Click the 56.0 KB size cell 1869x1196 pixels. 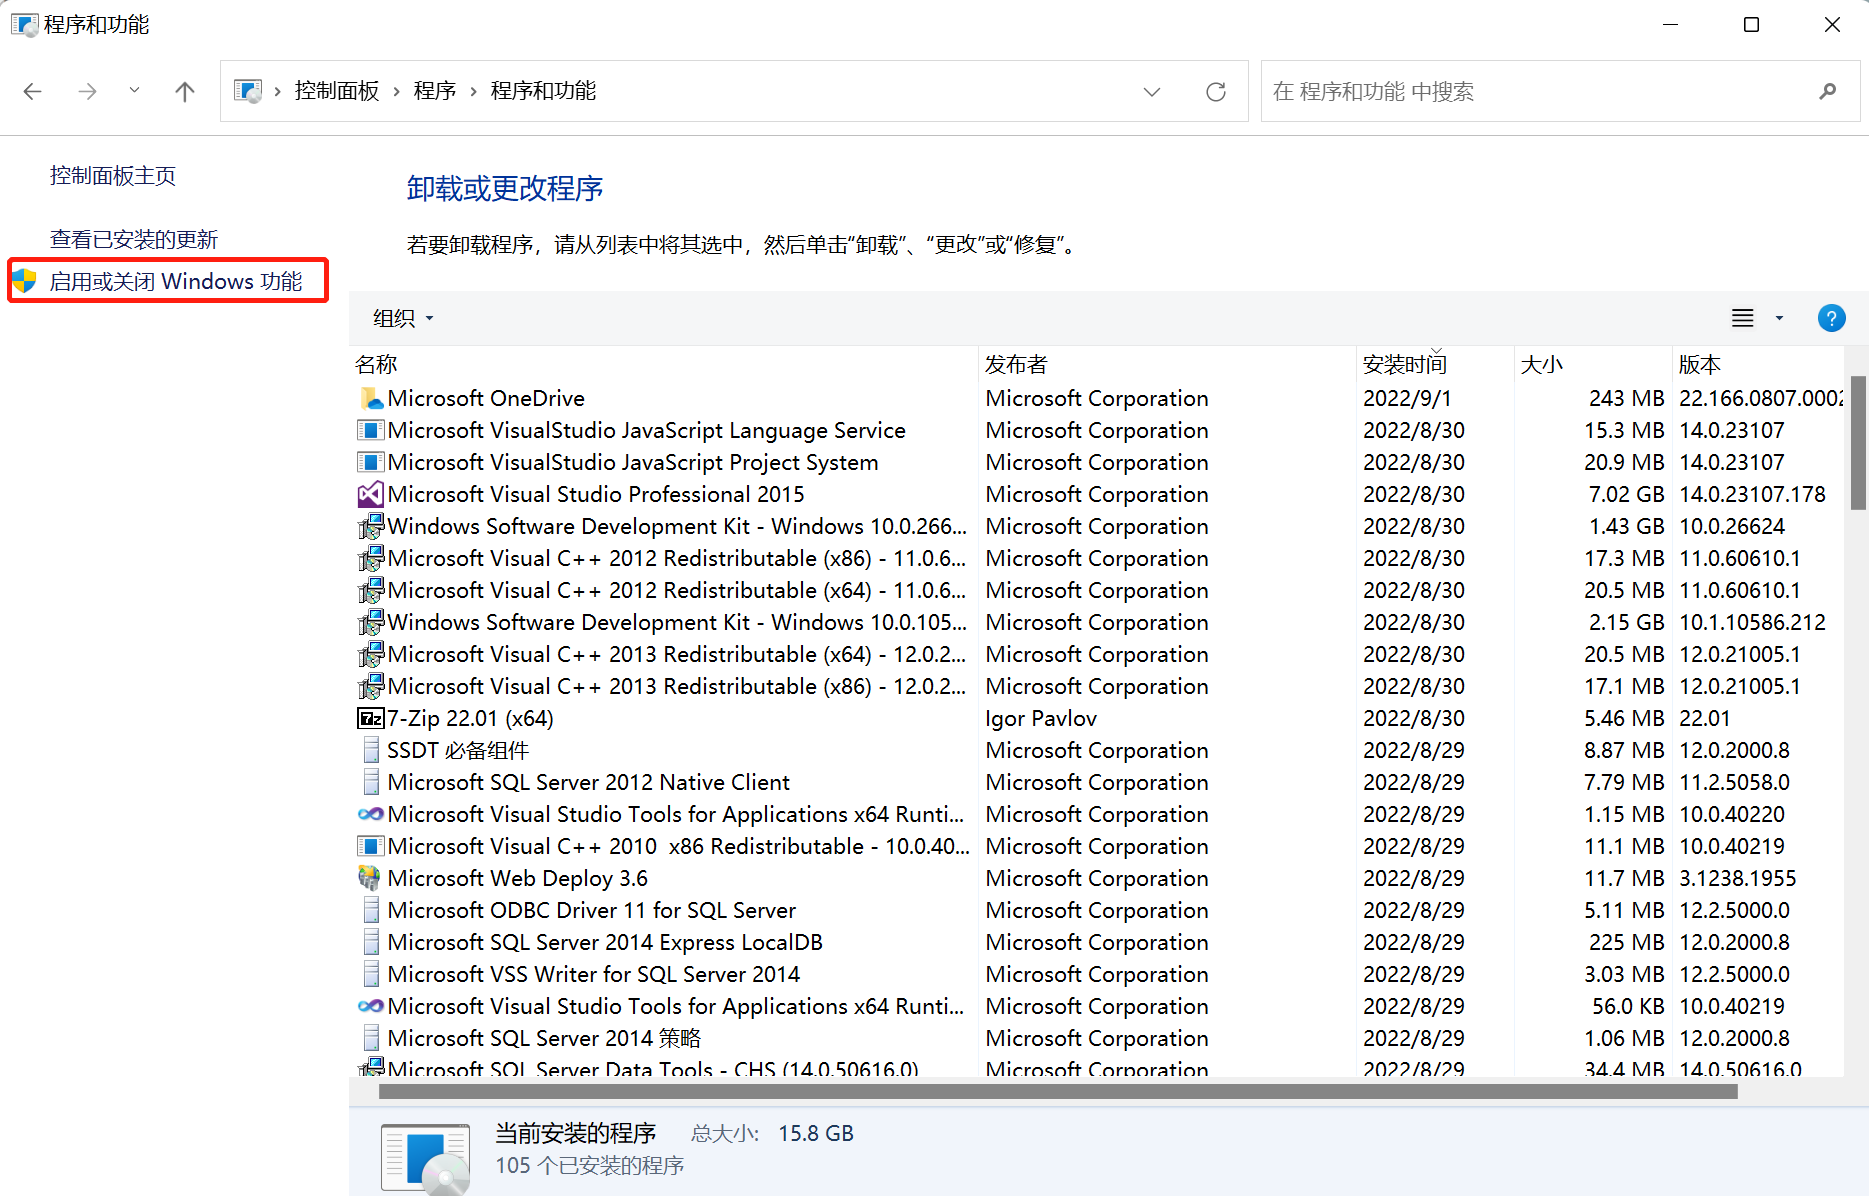1628,1006
